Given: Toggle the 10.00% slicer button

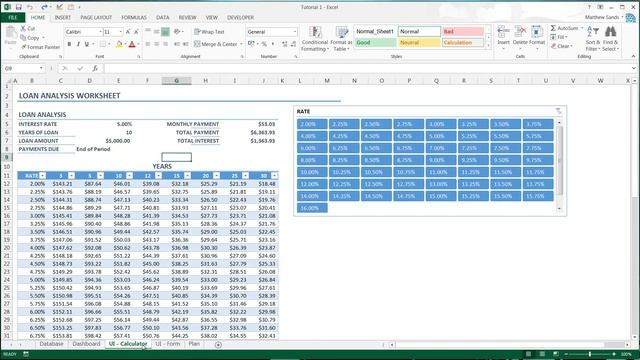Looking at the screenshot, I should 312,172.
